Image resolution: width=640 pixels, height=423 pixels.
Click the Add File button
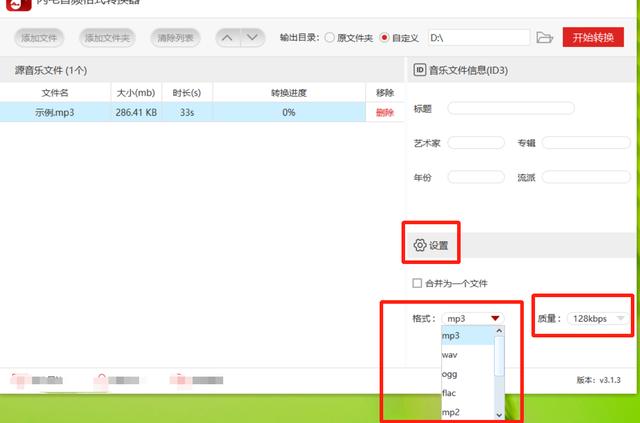coord(39,38)
